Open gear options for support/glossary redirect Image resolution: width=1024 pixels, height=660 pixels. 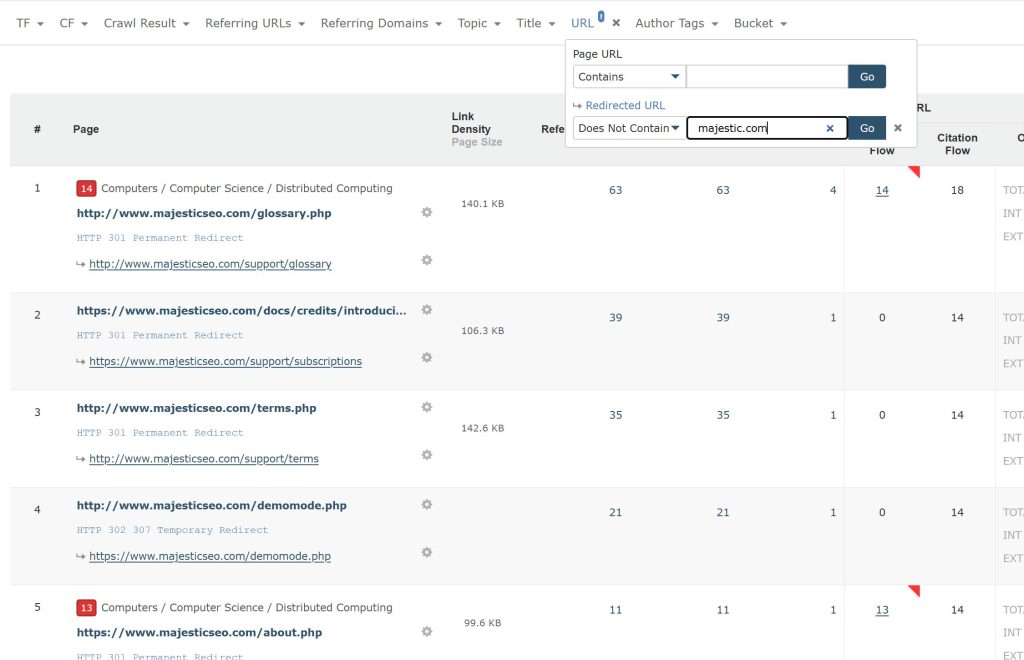pos(426,260)
